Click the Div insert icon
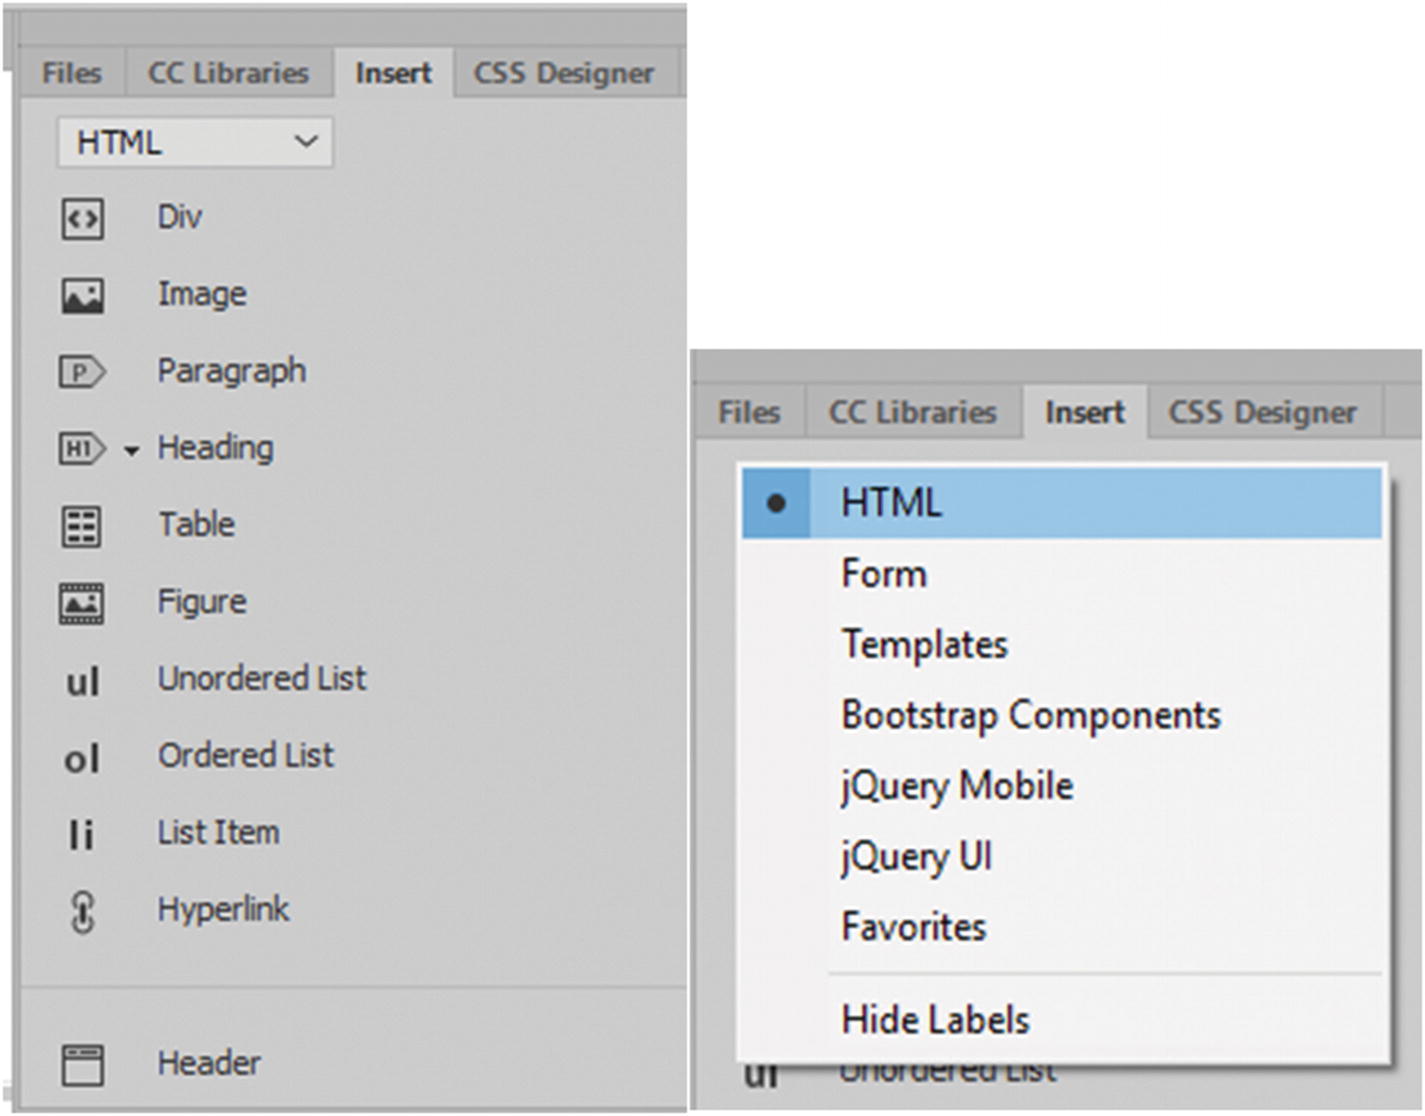 pos(82,218)
